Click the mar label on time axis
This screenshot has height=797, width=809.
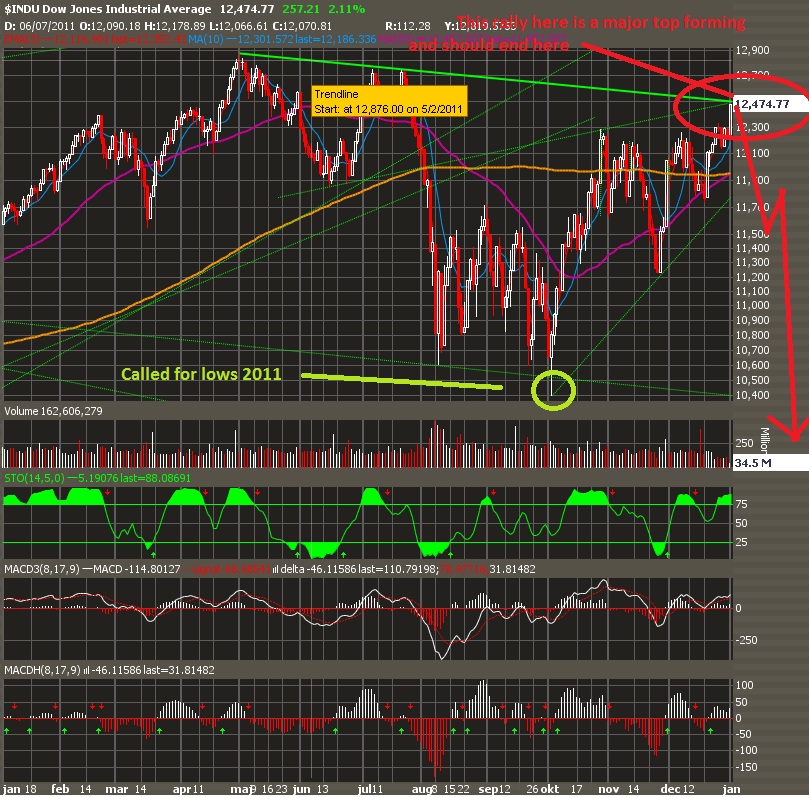click(x=117, y=789)
